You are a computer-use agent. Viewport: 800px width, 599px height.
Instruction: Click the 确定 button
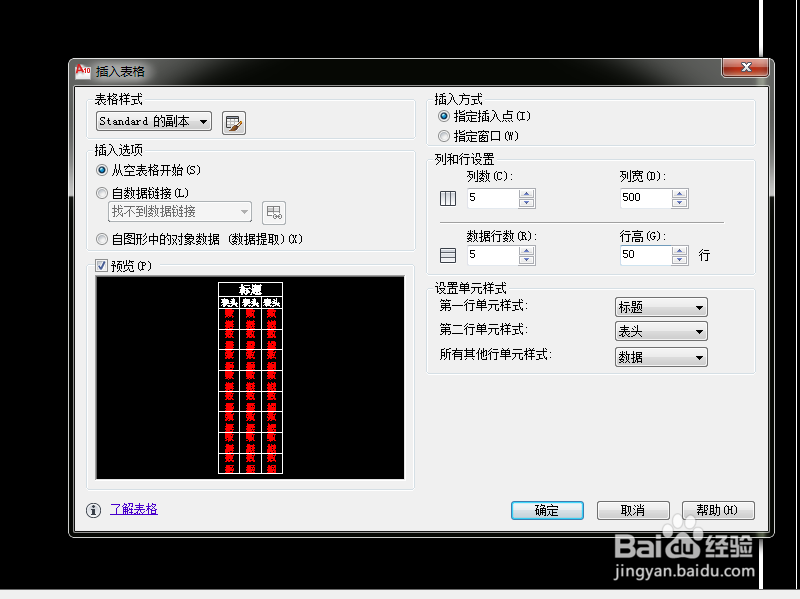point(547,510)
